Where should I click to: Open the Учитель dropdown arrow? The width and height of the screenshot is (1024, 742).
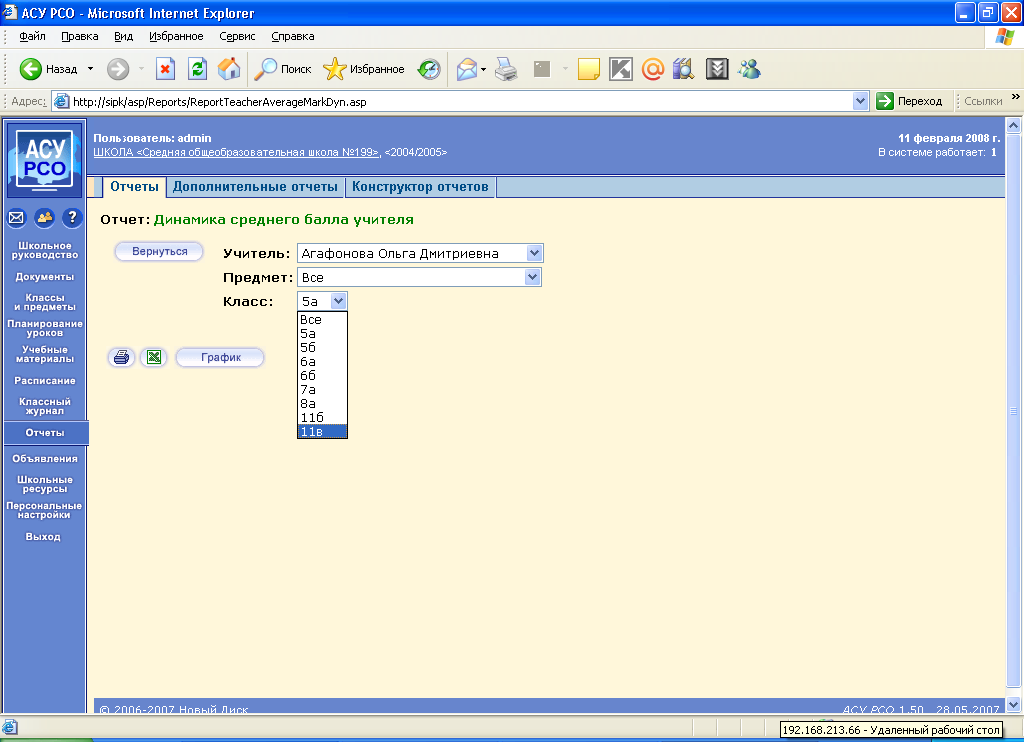pos(534,253)
